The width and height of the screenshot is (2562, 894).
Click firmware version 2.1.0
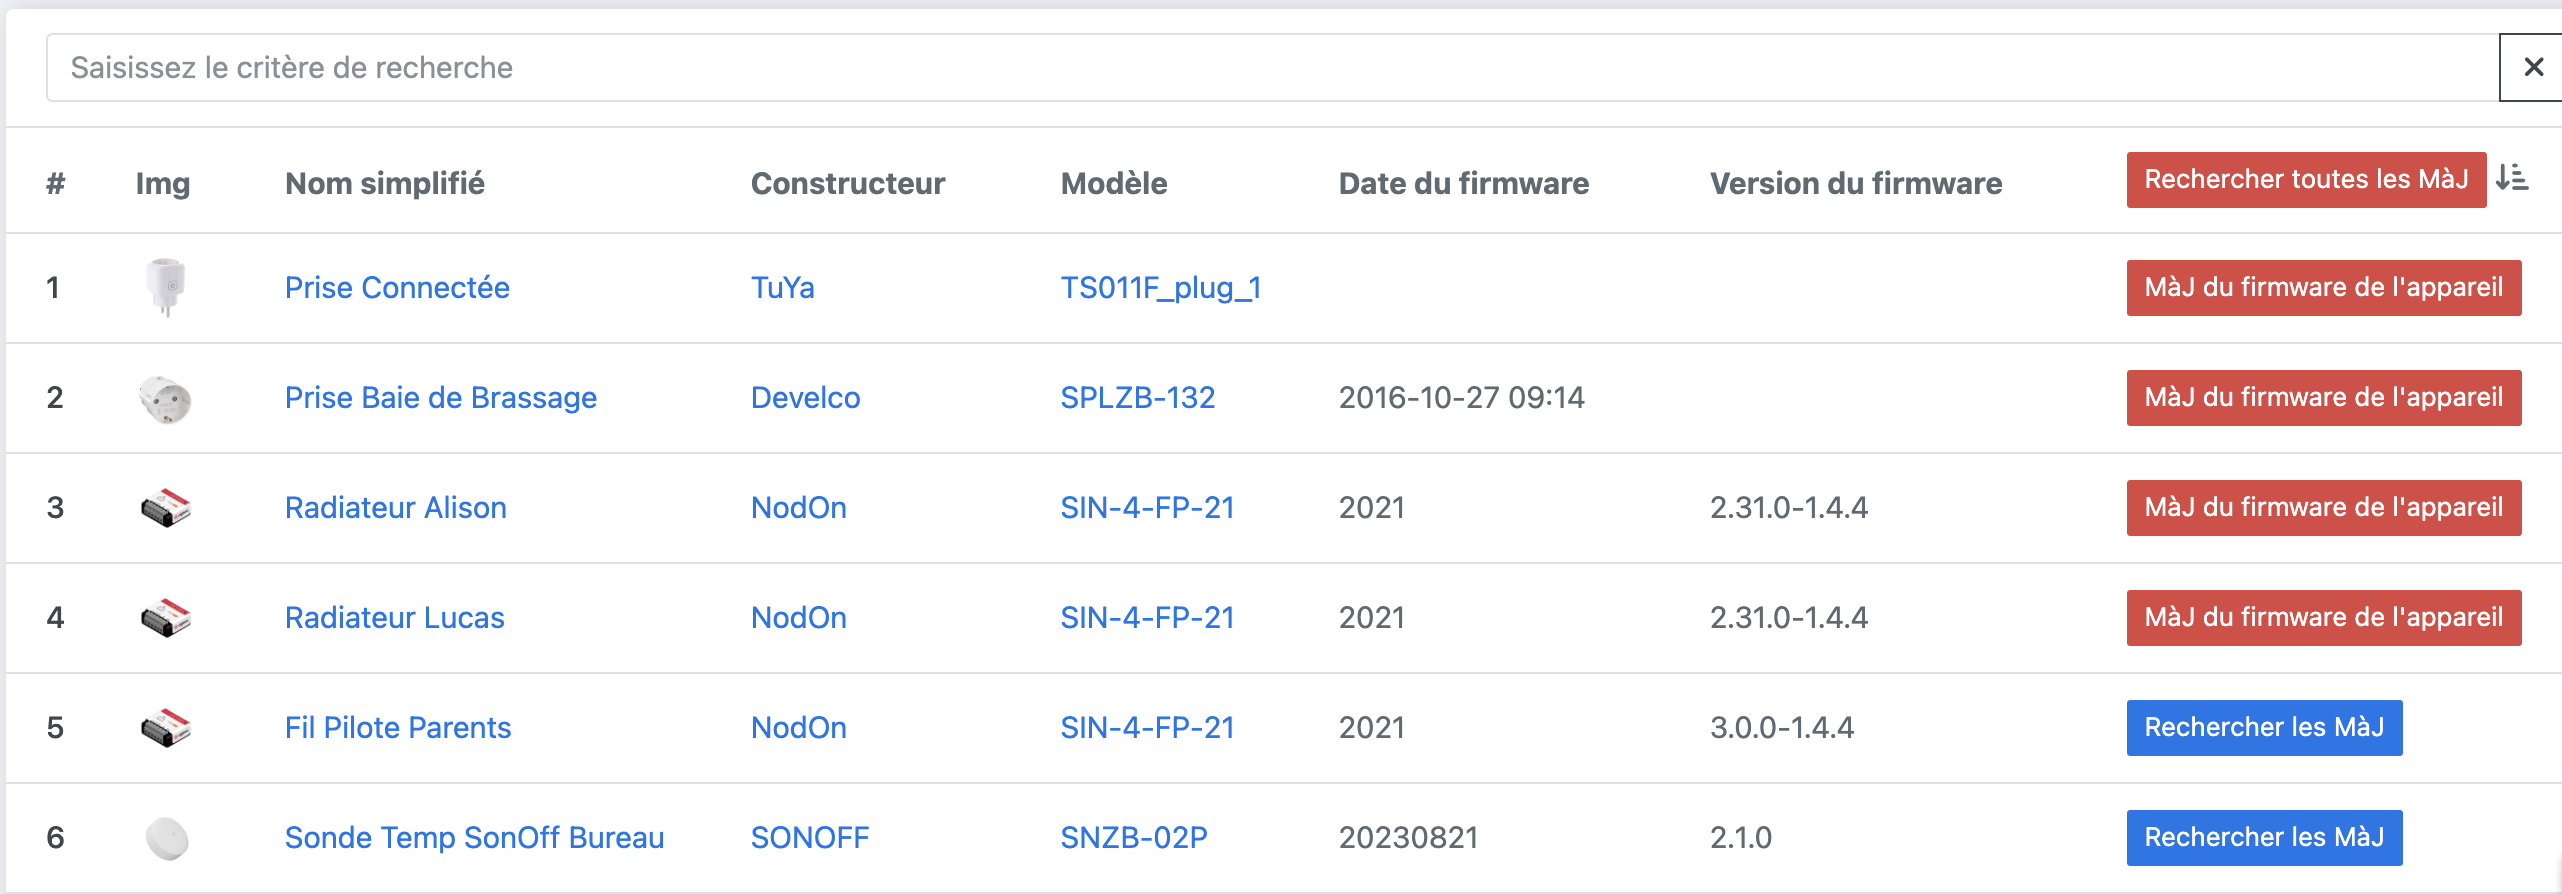1741,838
